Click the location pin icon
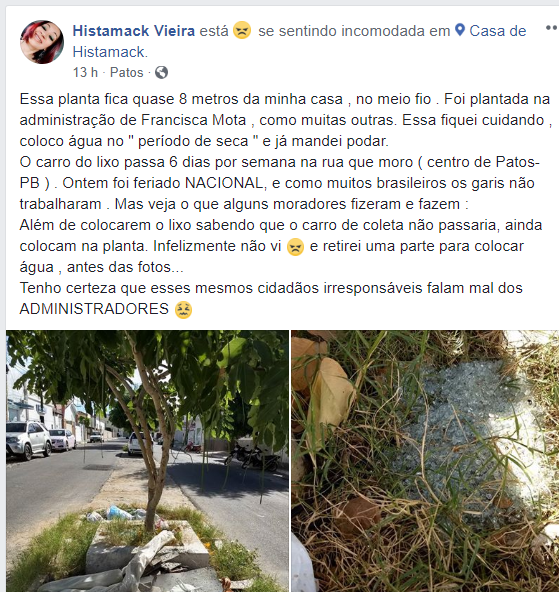The image size is (559, 592). [460, 29]
